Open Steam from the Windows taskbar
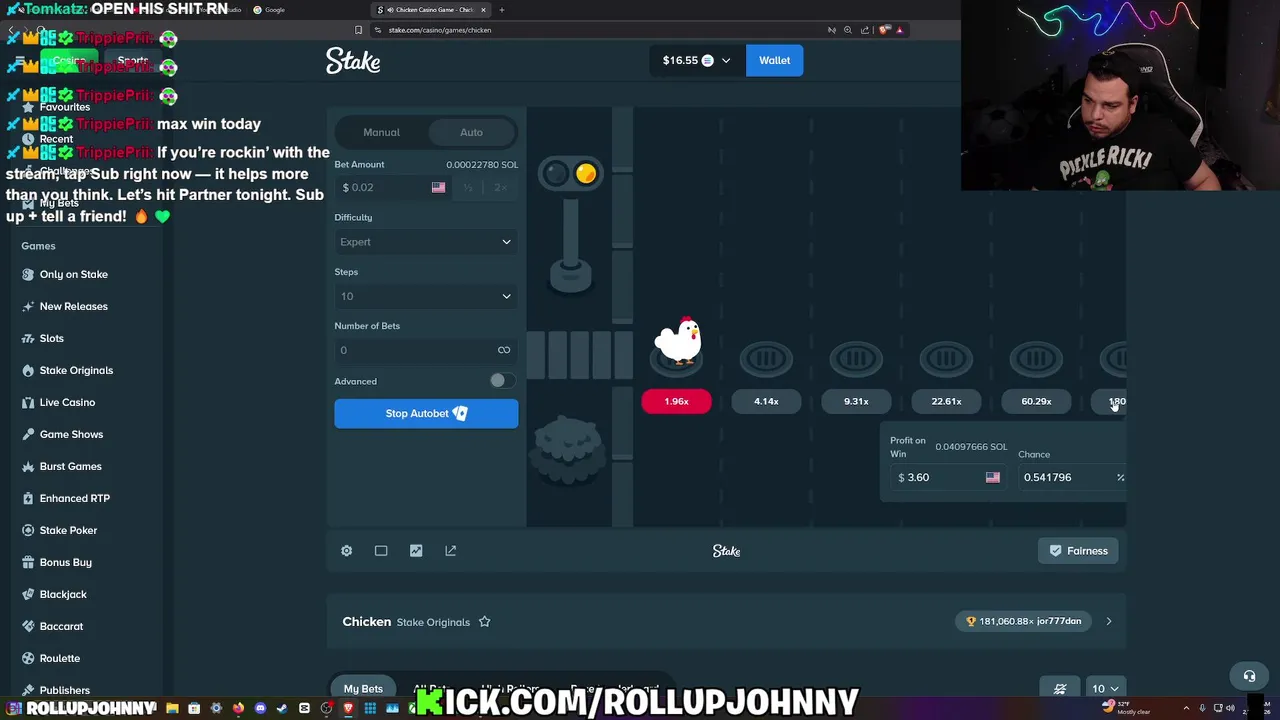 coord(282,708)
